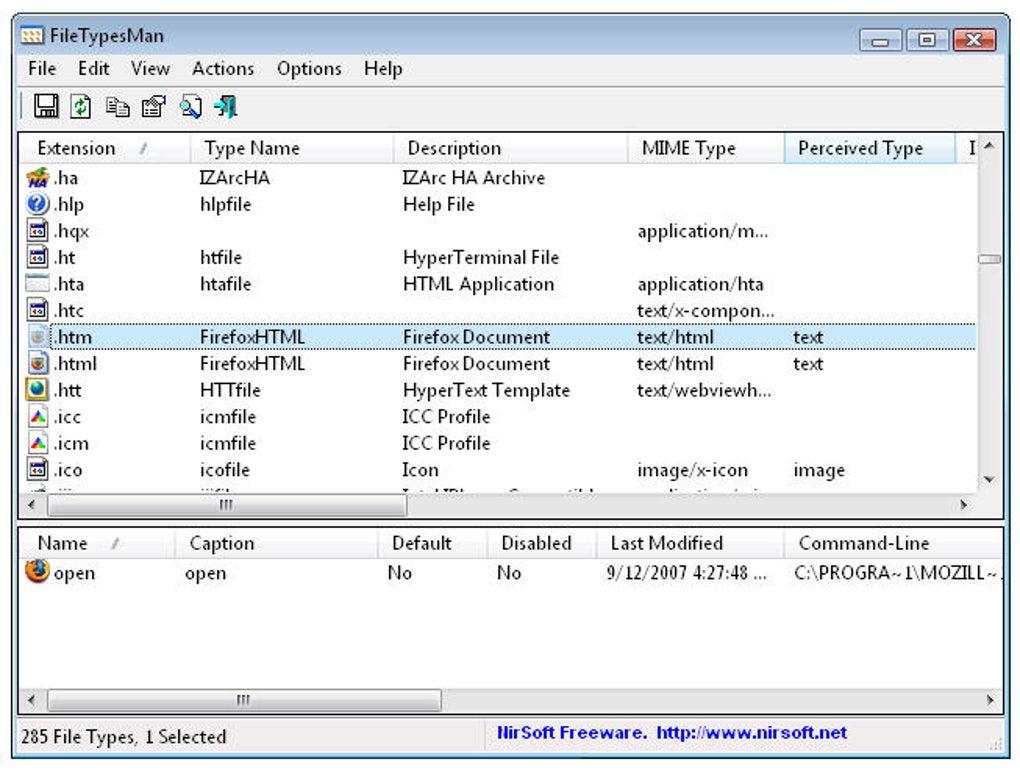
Task: Click the upper list scroll right arrow
Action: [x=964, y=505]
